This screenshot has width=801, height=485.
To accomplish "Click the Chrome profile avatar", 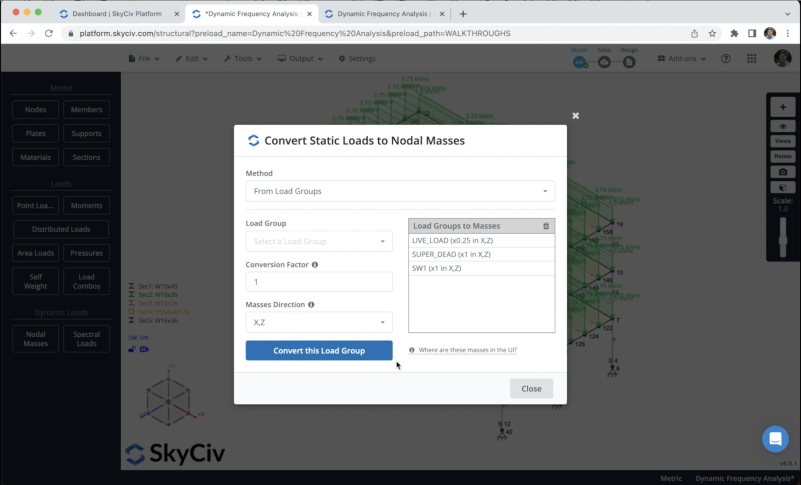I will coord(770,33).
